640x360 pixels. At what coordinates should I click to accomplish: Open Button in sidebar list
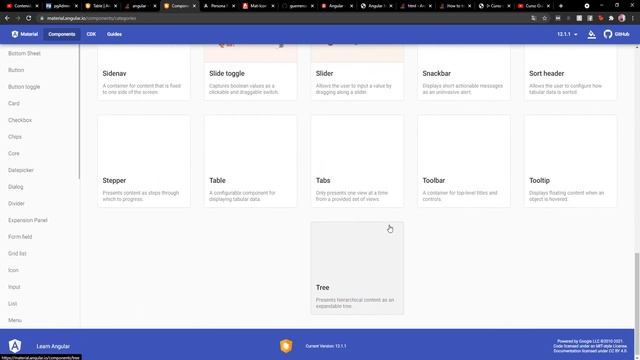[16, 70]
